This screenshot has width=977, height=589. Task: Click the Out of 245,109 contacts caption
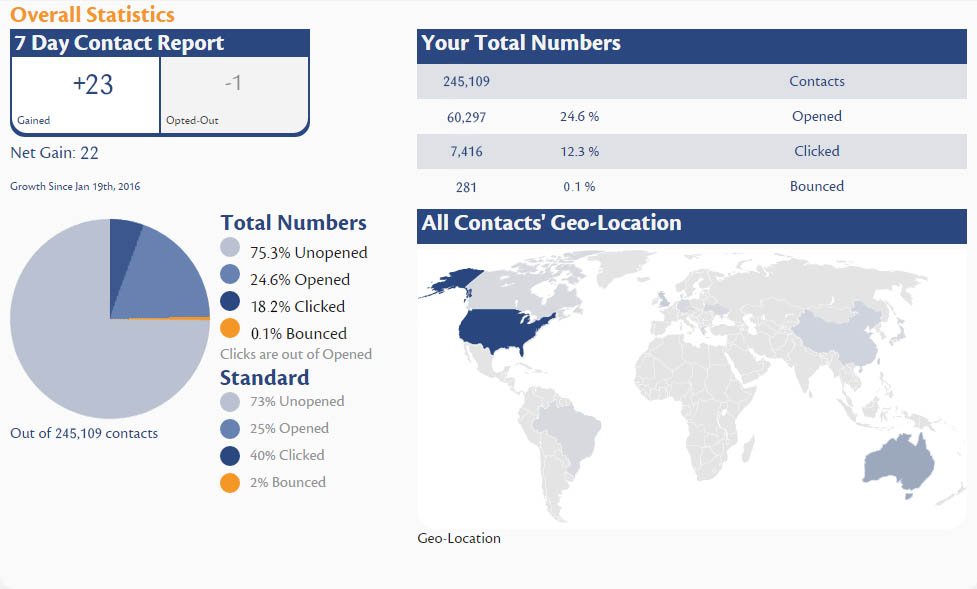pyautogui.click(x=84, y=433)
